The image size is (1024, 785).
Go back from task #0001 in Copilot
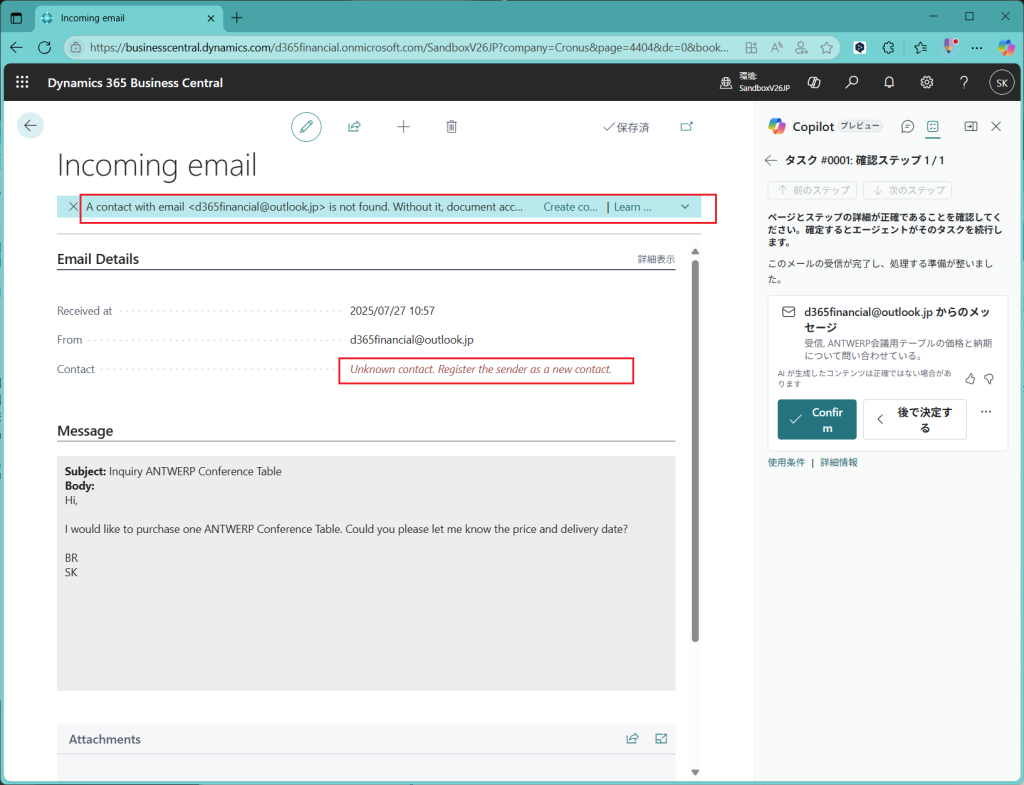tap(771, 160)
